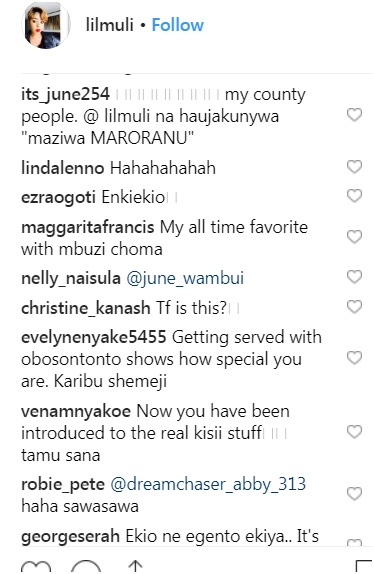The height and width of the screenshot is (574, 374).
Task: Open the @dreamchaser_abby_313 mention
Action: [x=208, y=484]
